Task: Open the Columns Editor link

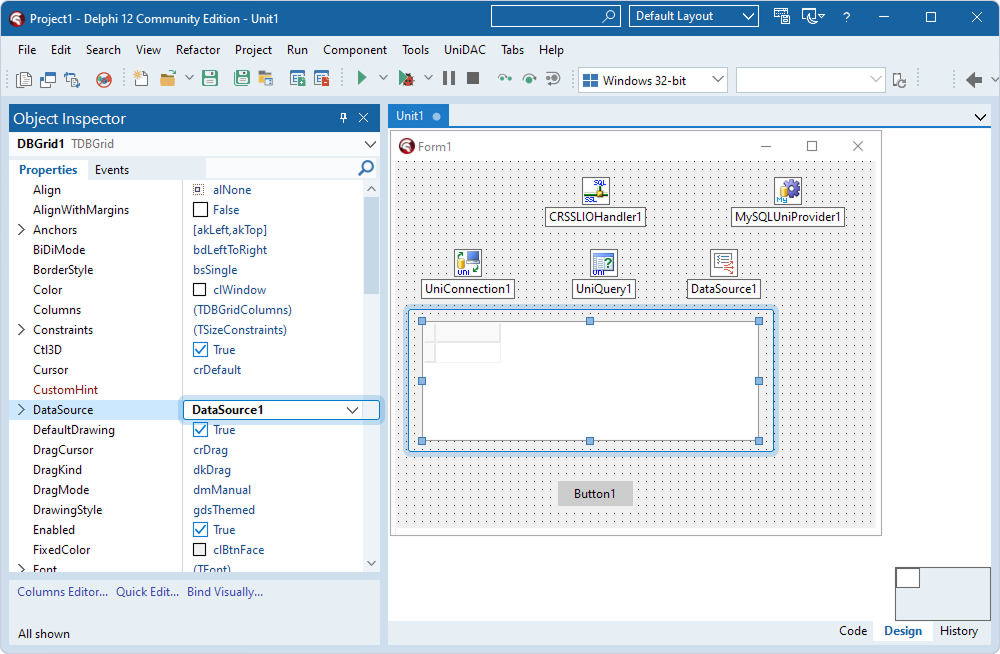Action: [62, 591]
